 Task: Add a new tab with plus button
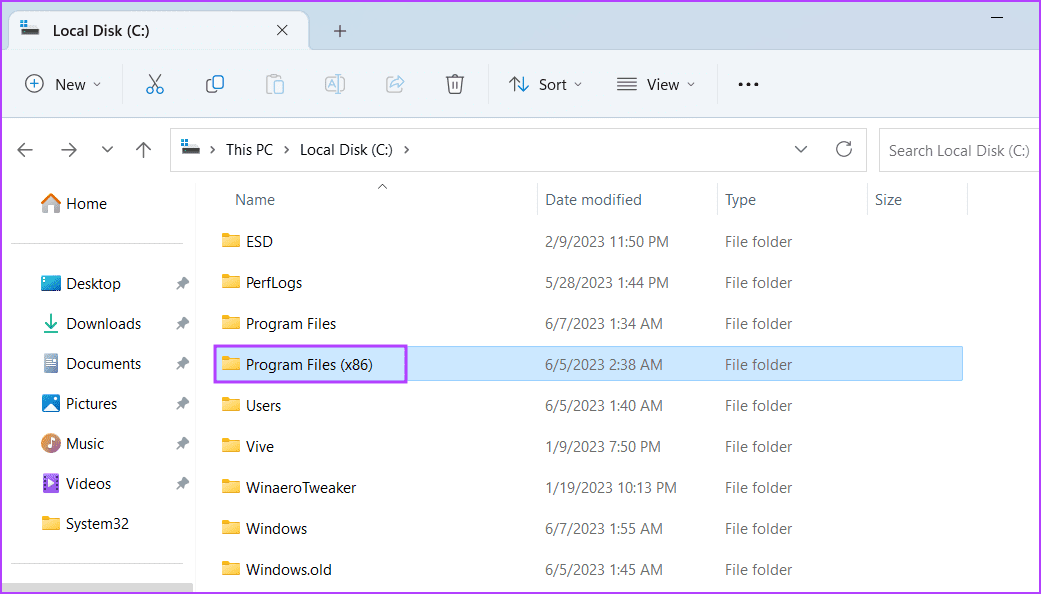(340, 31)
